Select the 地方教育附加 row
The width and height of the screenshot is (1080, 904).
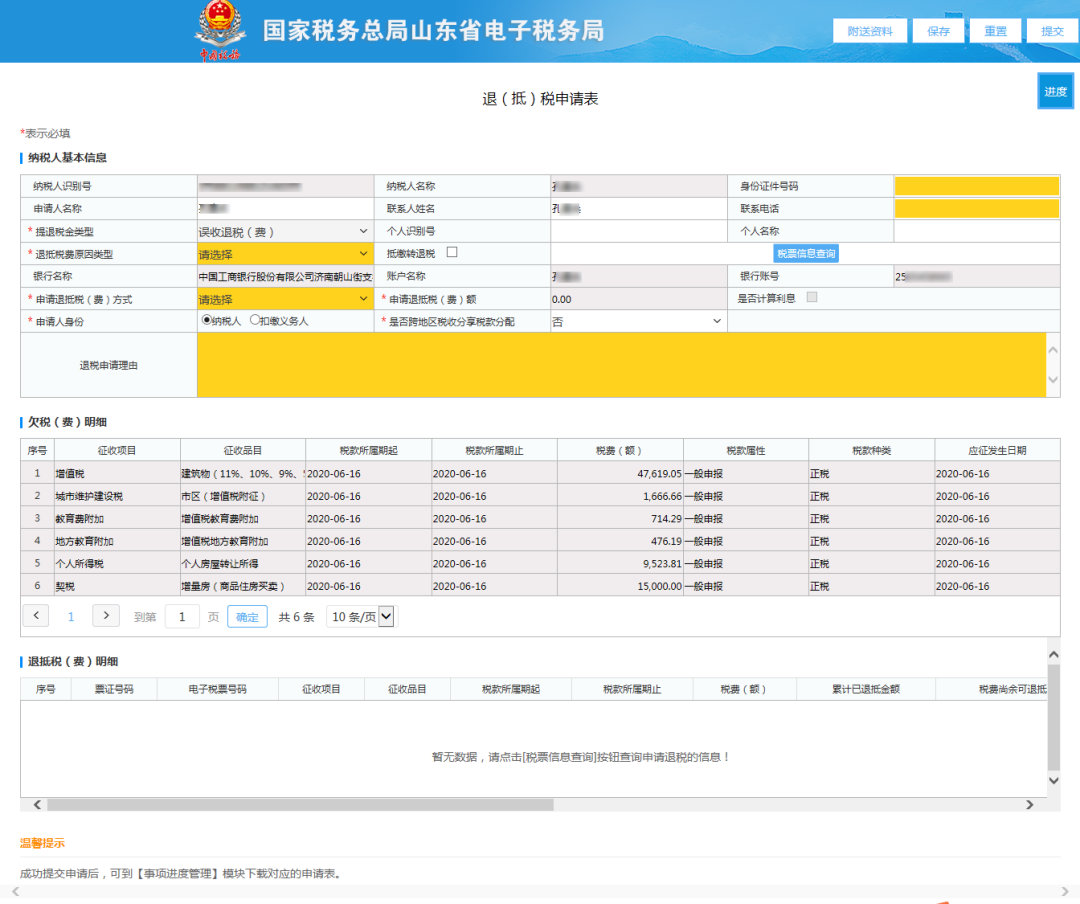coord(540,541)
